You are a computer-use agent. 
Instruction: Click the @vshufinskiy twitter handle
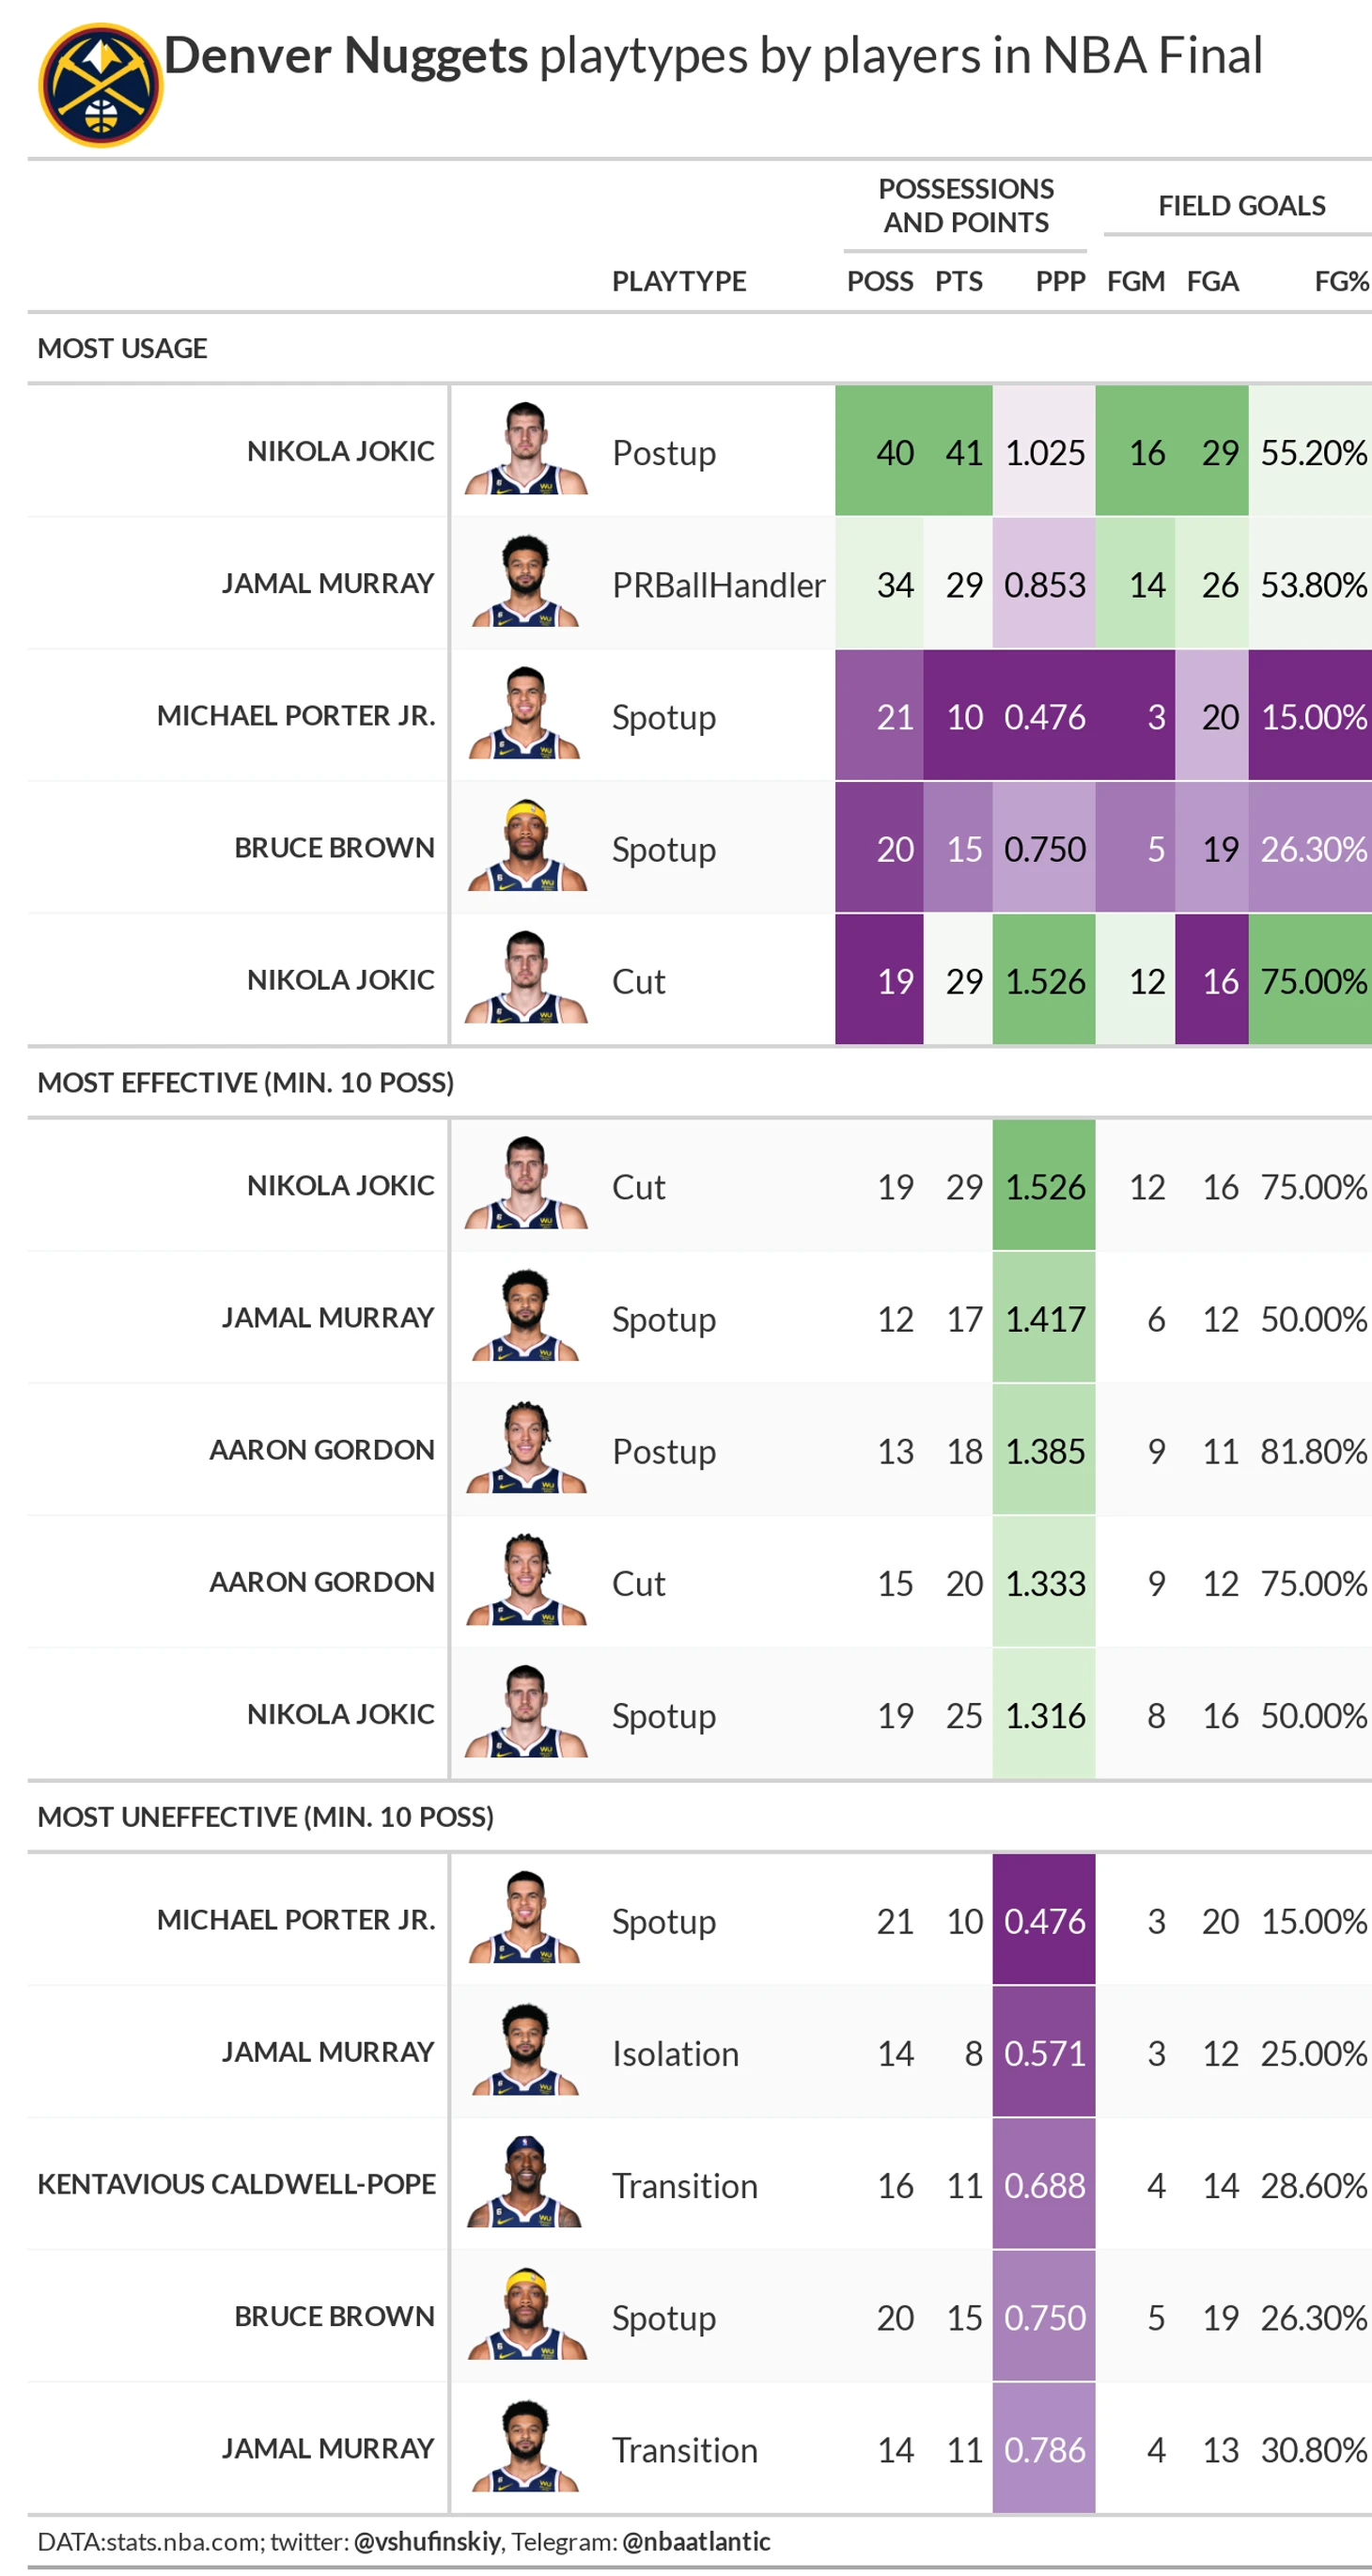click(427, 2541)
